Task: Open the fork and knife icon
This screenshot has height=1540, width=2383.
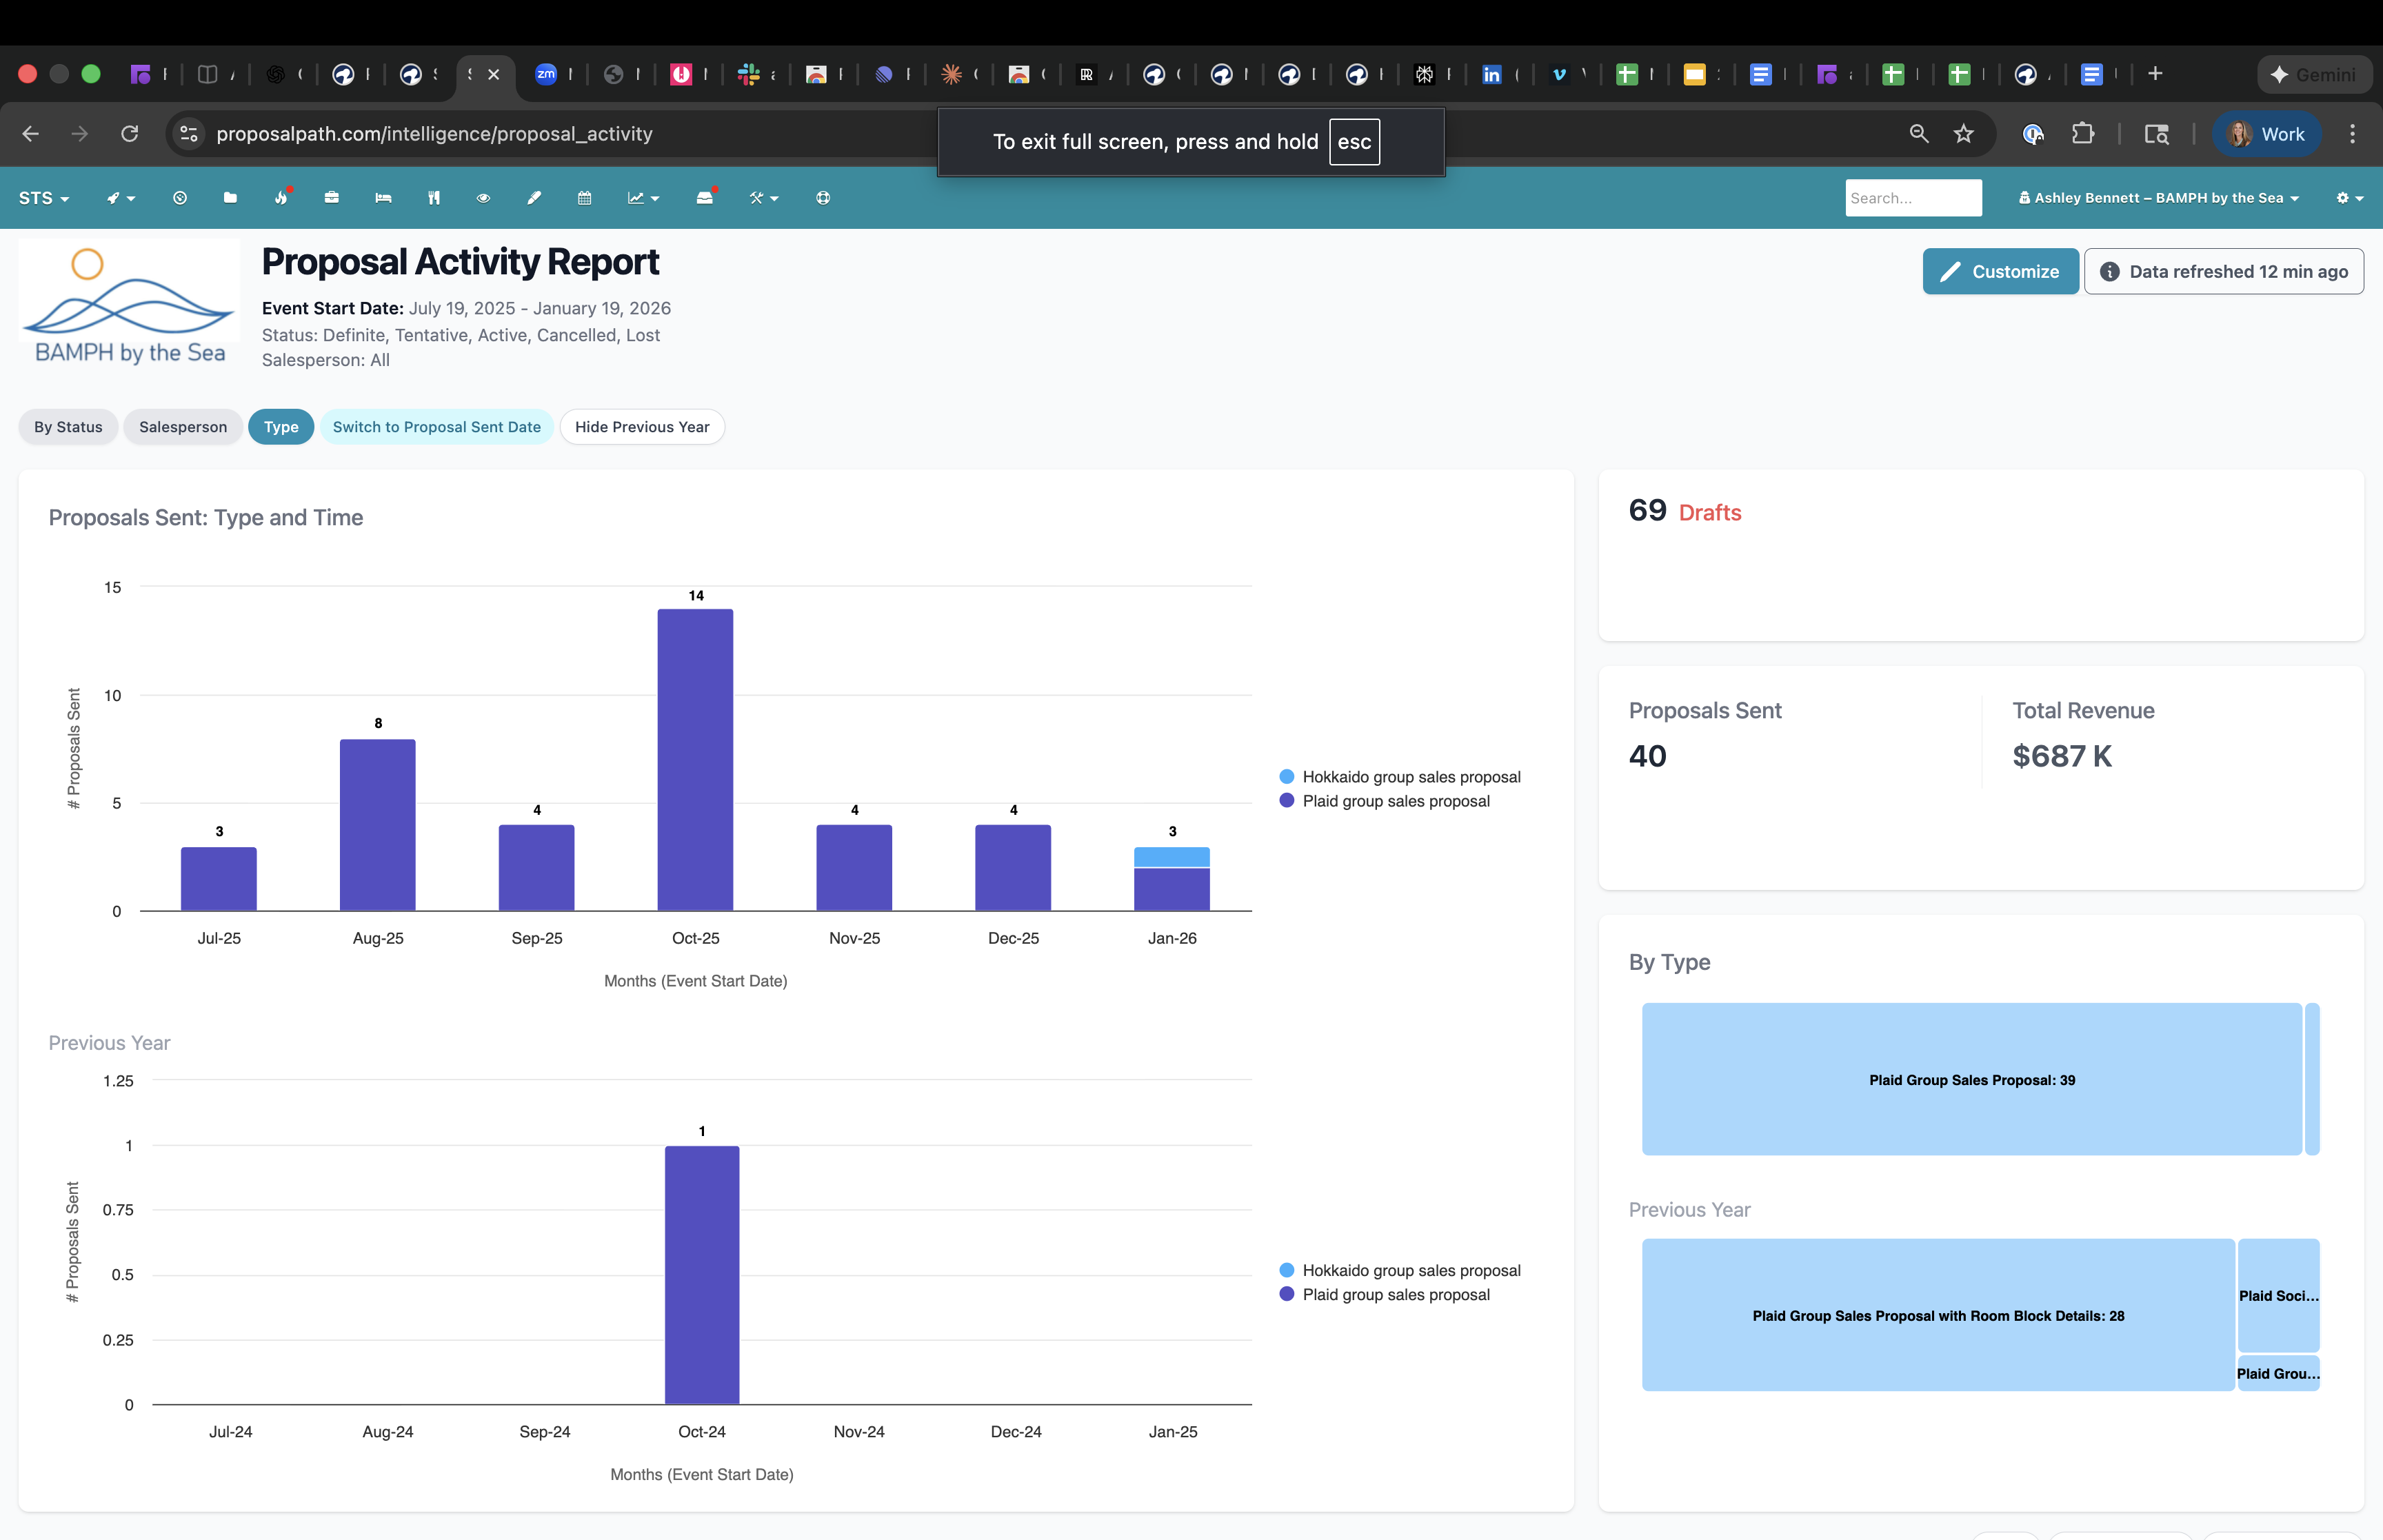Action: click(434, 198)
